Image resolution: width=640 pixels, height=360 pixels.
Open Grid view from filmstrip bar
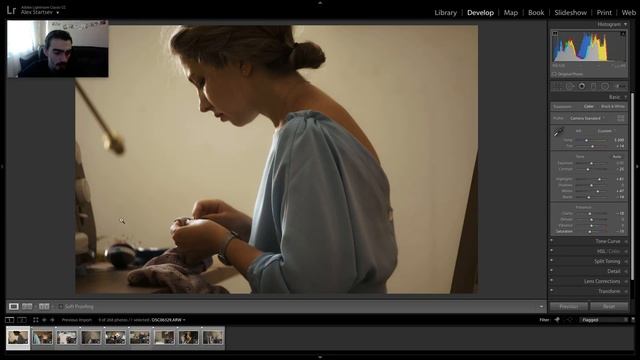(36, 320)
